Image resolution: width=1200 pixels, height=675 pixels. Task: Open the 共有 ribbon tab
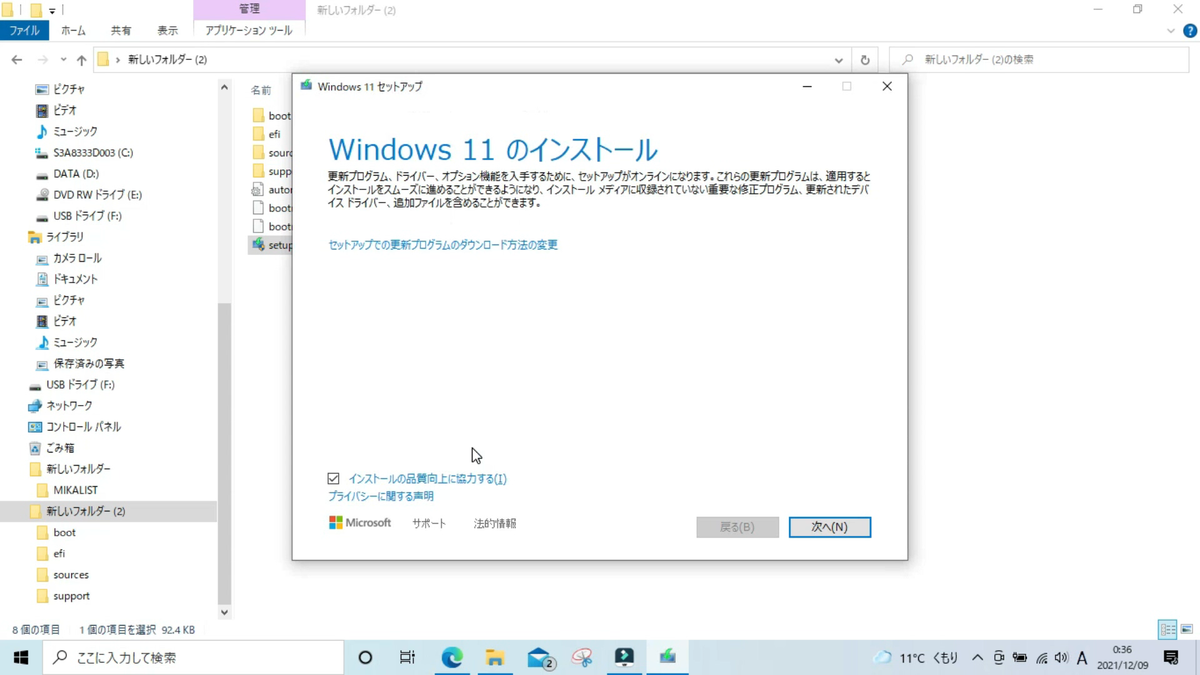(121, 31)
